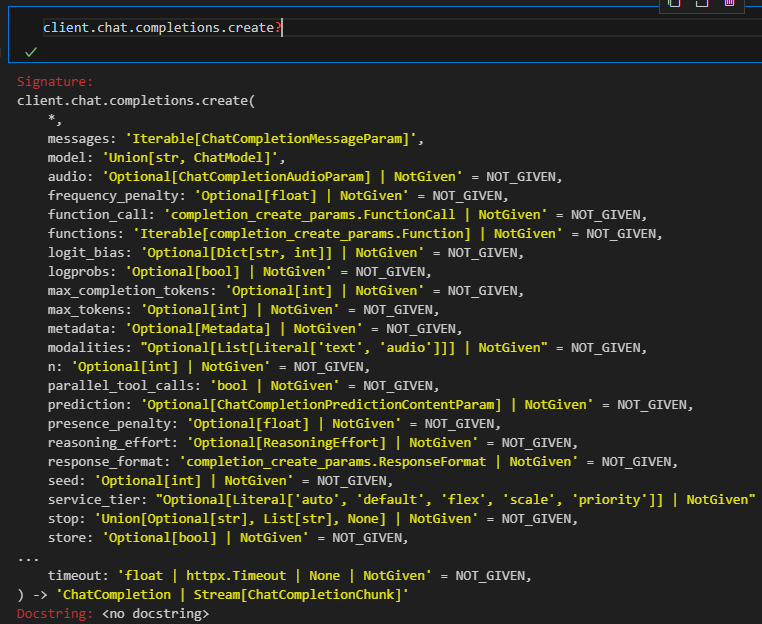Viewport: 762px width, 624px height.
Task: Click the 'service_tier' parameter line
Action: point(402,500)
